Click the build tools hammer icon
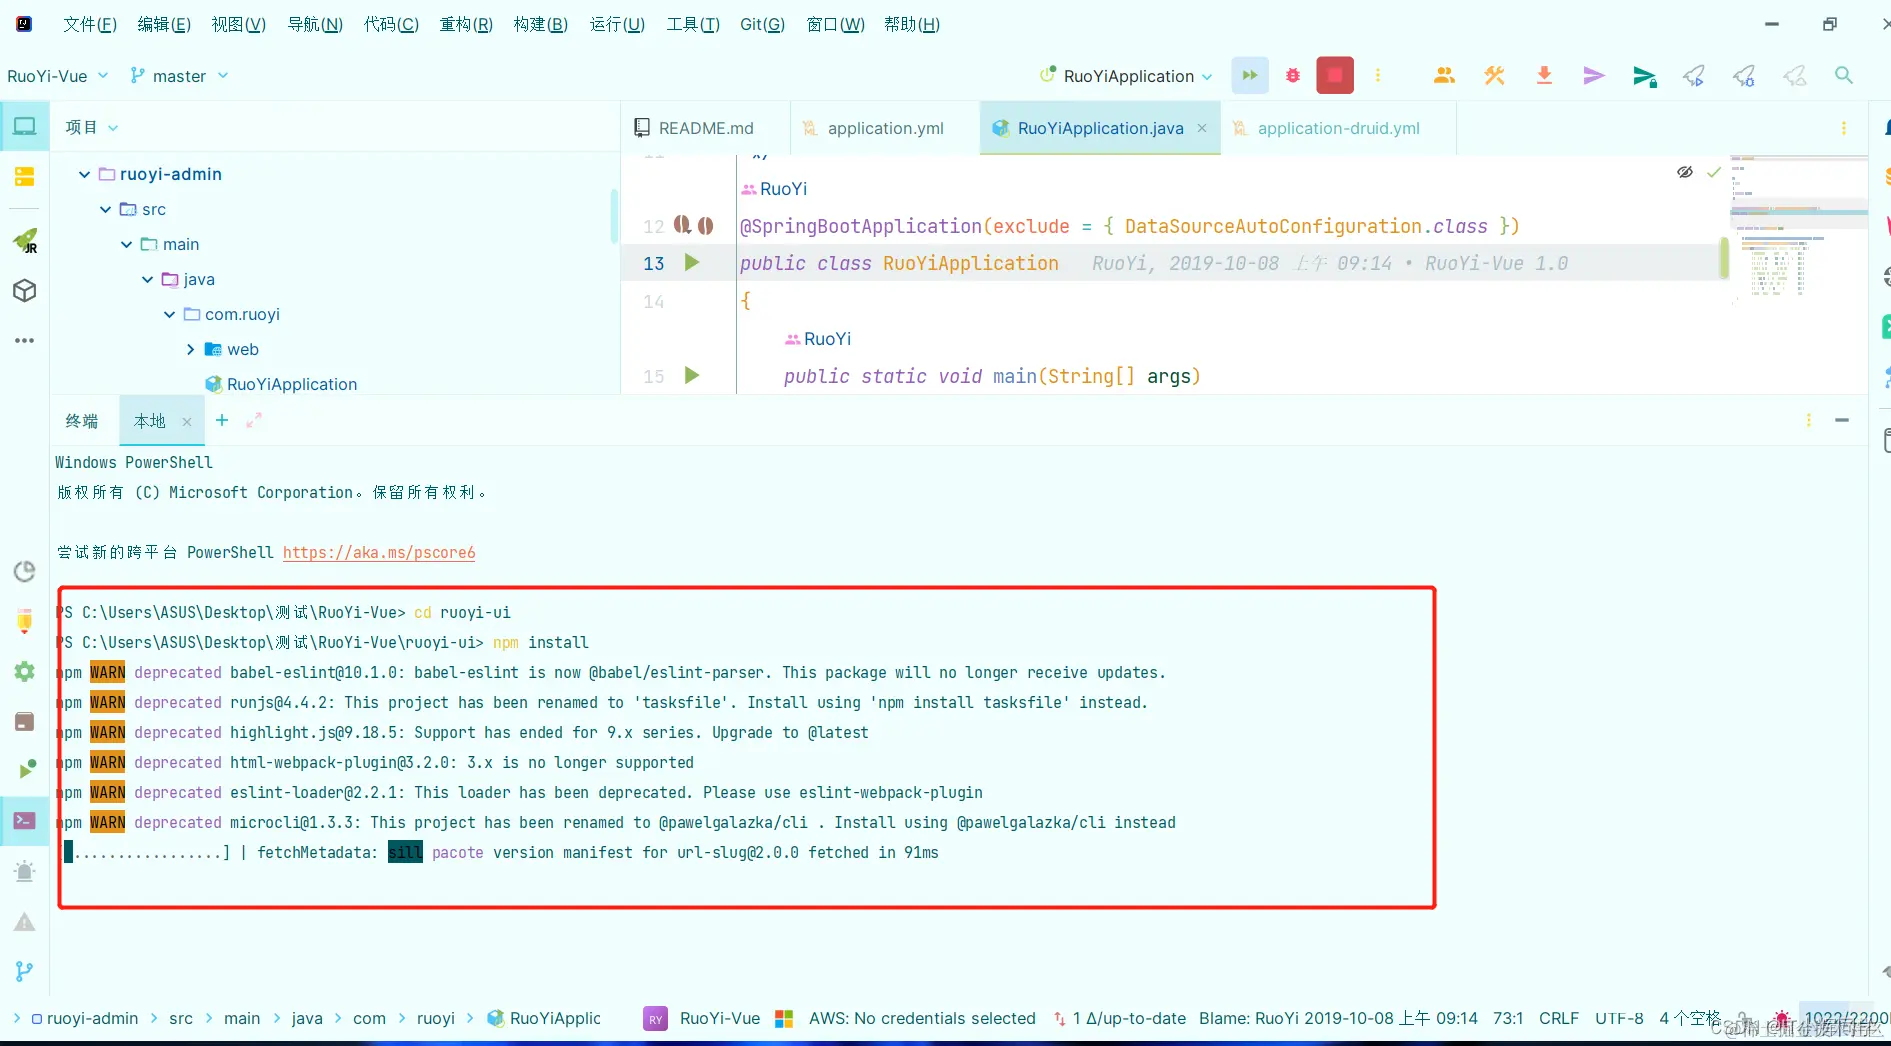The height and width of the screenshot is (1046, 1891). [x=1494, y=75]
